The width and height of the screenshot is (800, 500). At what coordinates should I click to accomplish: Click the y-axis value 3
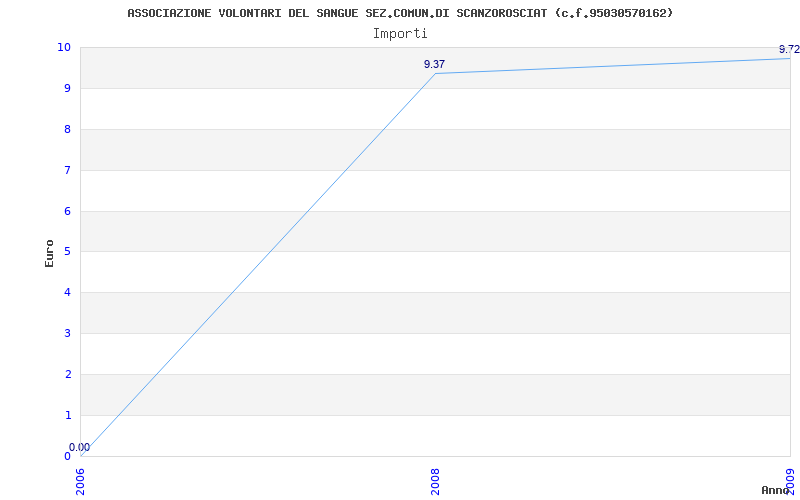67,333
